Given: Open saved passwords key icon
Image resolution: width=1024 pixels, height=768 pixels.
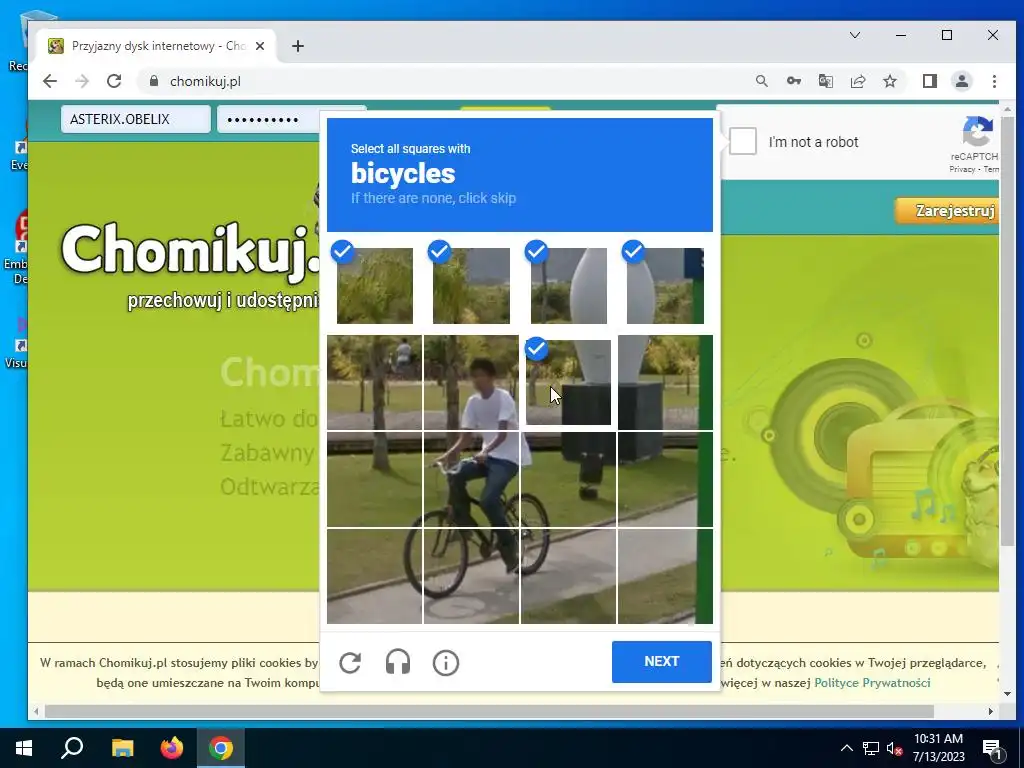Looking at the screenshot, I should pyautogui.click(x=793, y=81).
